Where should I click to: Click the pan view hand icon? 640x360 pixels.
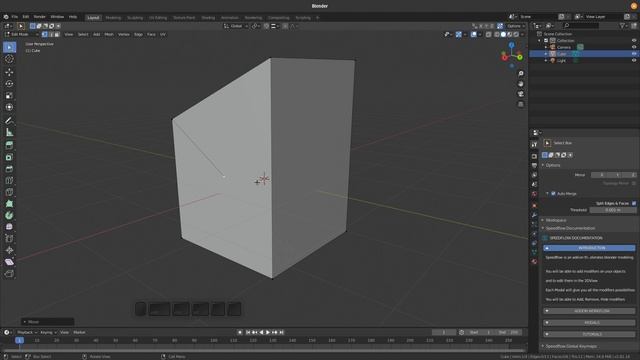[520, 84]
